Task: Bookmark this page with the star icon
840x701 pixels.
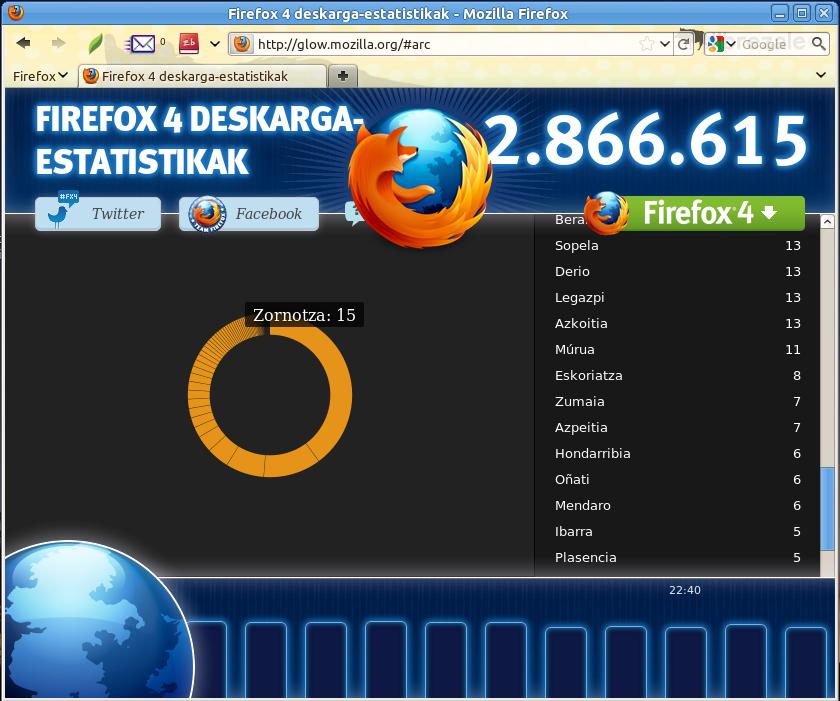Action: (x=647, y=44)
